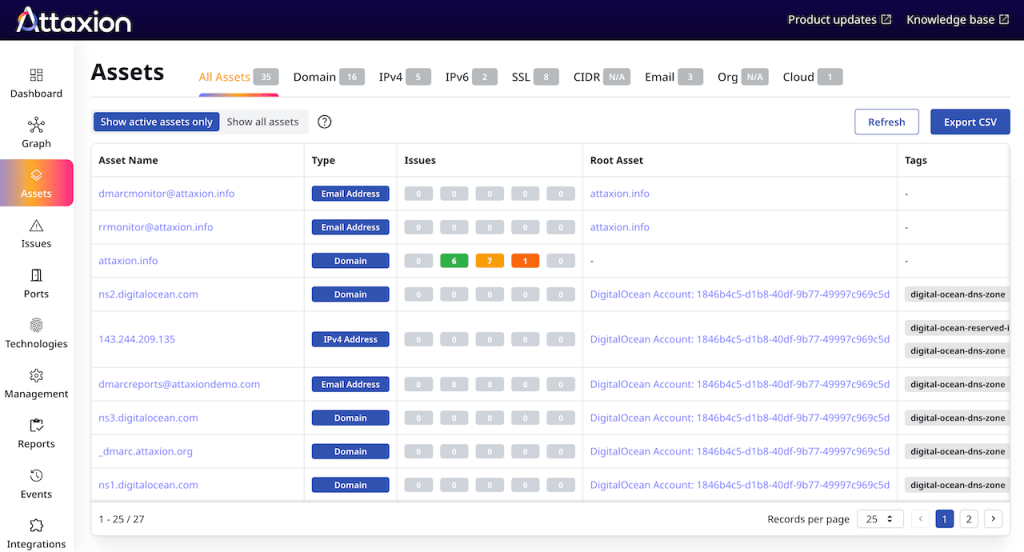1024x552 pixels.
Task: Select Show active assets only
Action: pyautogui.click(x=156, y=122)
